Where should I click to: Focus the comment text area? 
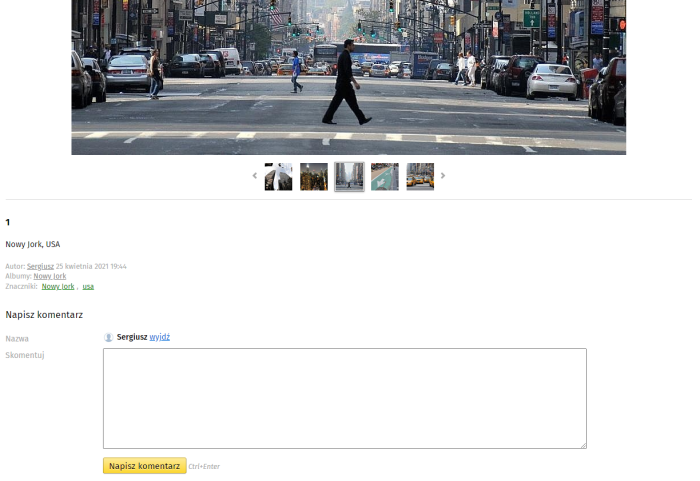344,398
